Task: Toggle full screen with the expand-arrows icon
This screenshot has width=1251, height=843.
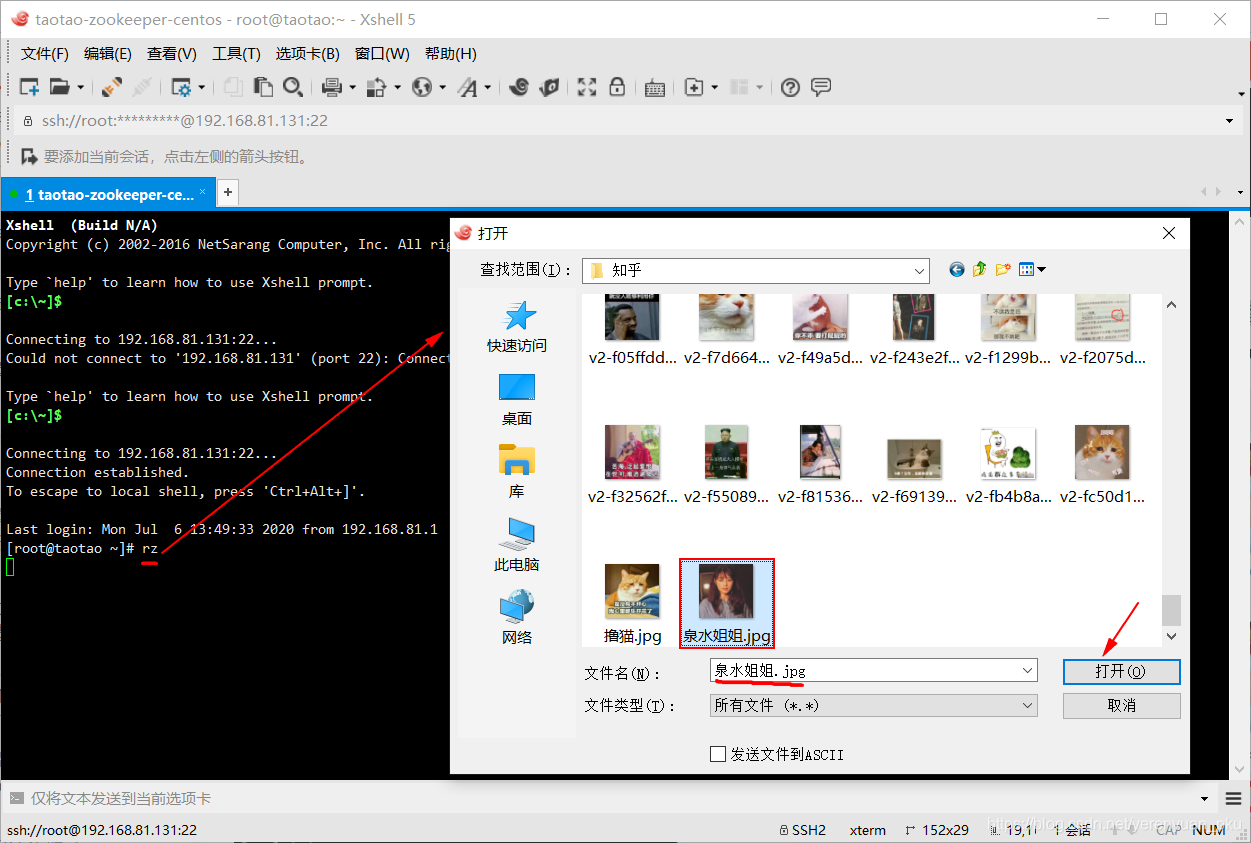Action: tap(587, 87)
